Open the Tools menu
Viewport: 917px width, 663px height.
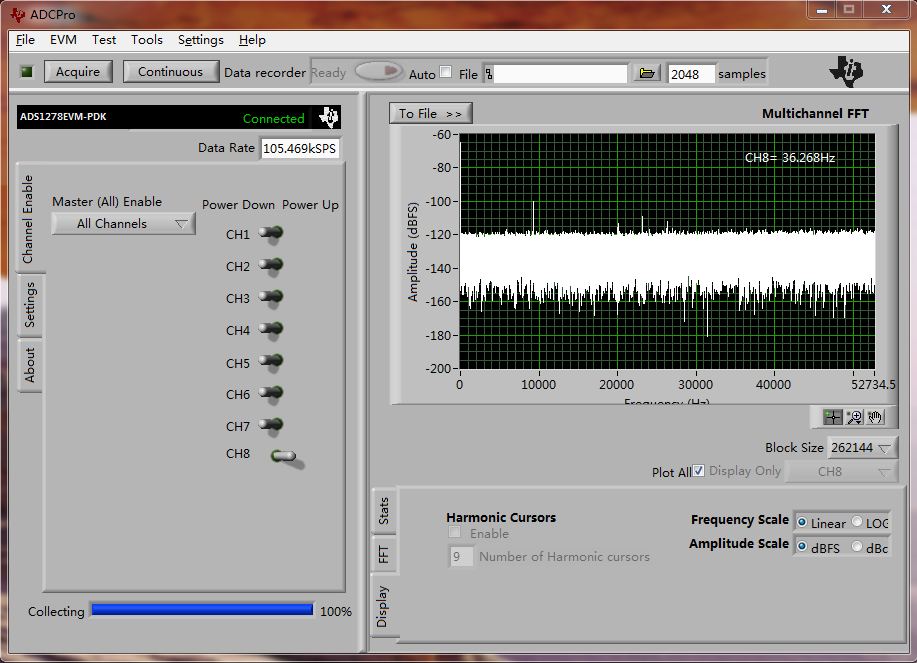coord(146,40)
